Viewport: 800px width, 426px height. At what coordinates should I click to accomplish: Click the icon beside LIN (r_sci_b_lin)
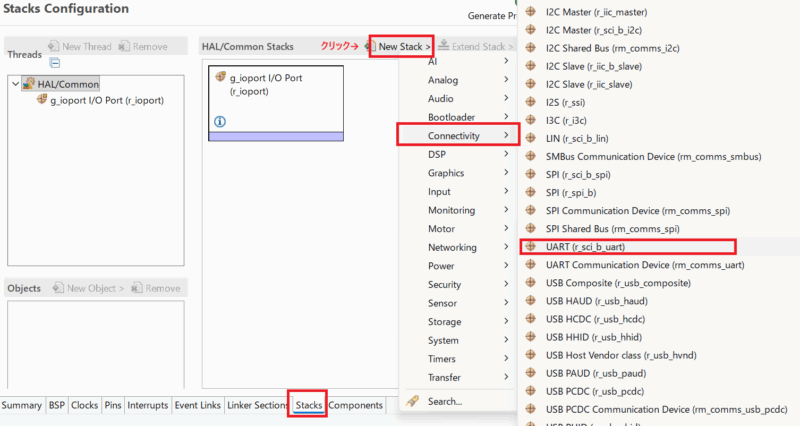coord(531,138)
